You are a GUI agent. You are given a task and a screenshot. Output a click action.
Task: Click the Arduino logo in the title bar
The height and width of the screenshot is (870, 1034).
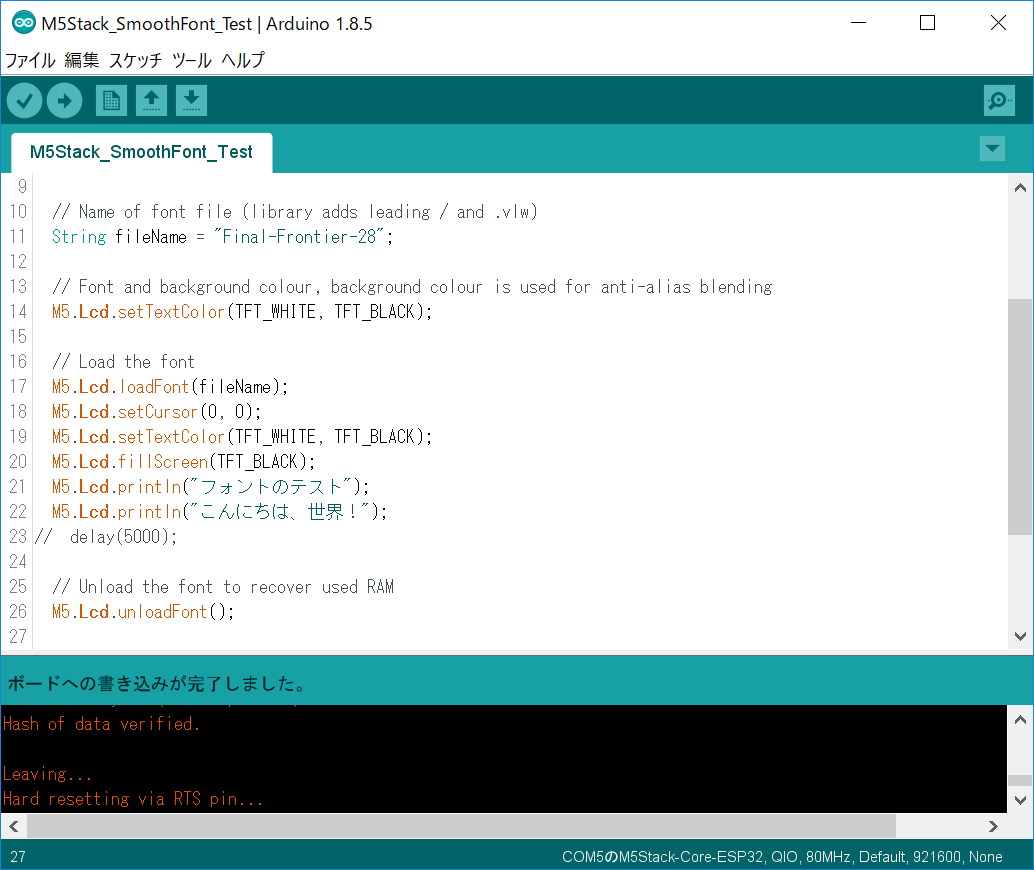click(22, 22)
